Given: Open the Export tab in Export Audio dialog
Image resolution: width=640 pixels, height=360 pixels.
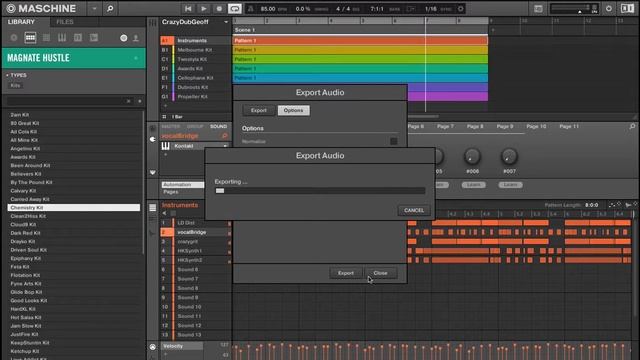Looking at the screenshot, I should pyautogui.click(x=258, y=110).
